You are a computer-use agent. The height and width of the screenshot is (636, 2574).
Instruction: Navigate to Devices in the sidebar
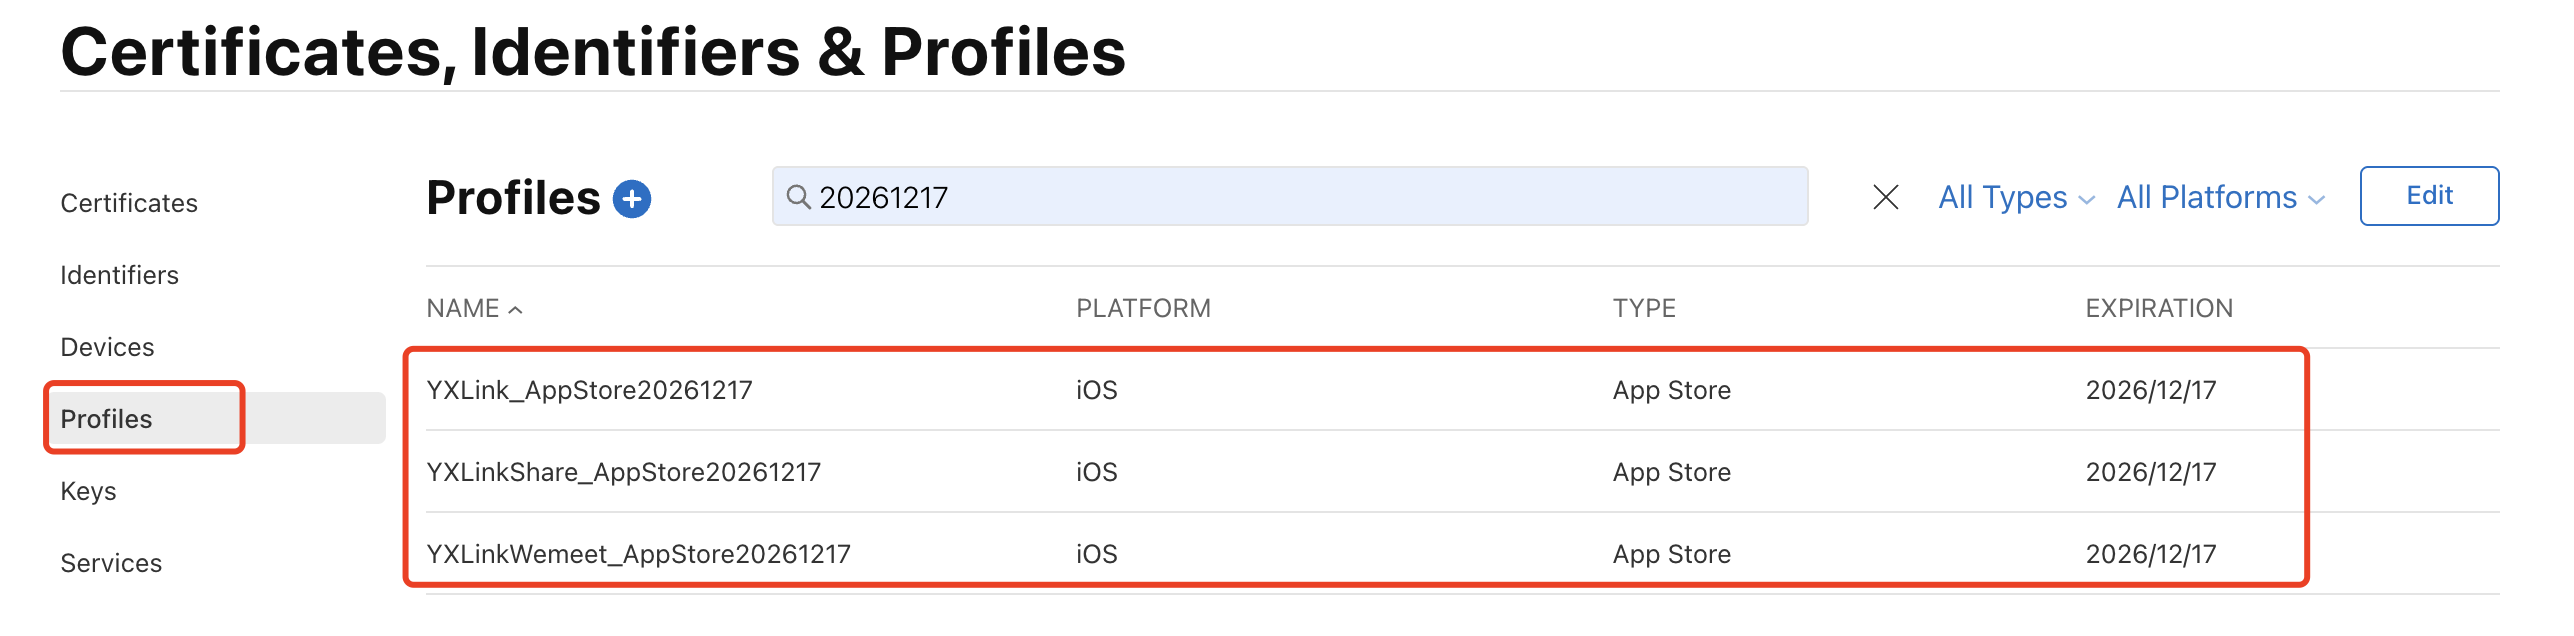tap(107, 347)
